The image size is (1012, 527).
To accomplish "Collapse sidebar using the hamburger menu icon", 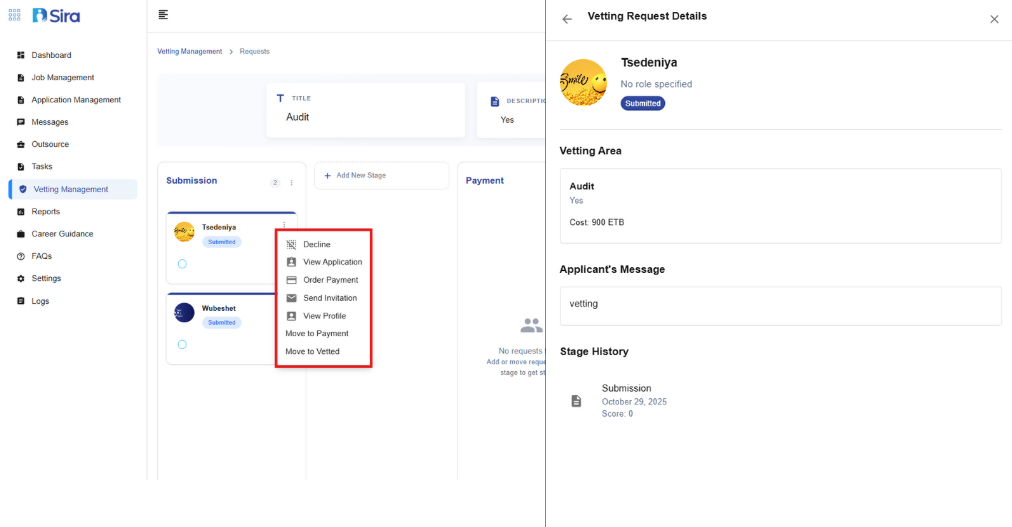I will (x=163, y=15).
